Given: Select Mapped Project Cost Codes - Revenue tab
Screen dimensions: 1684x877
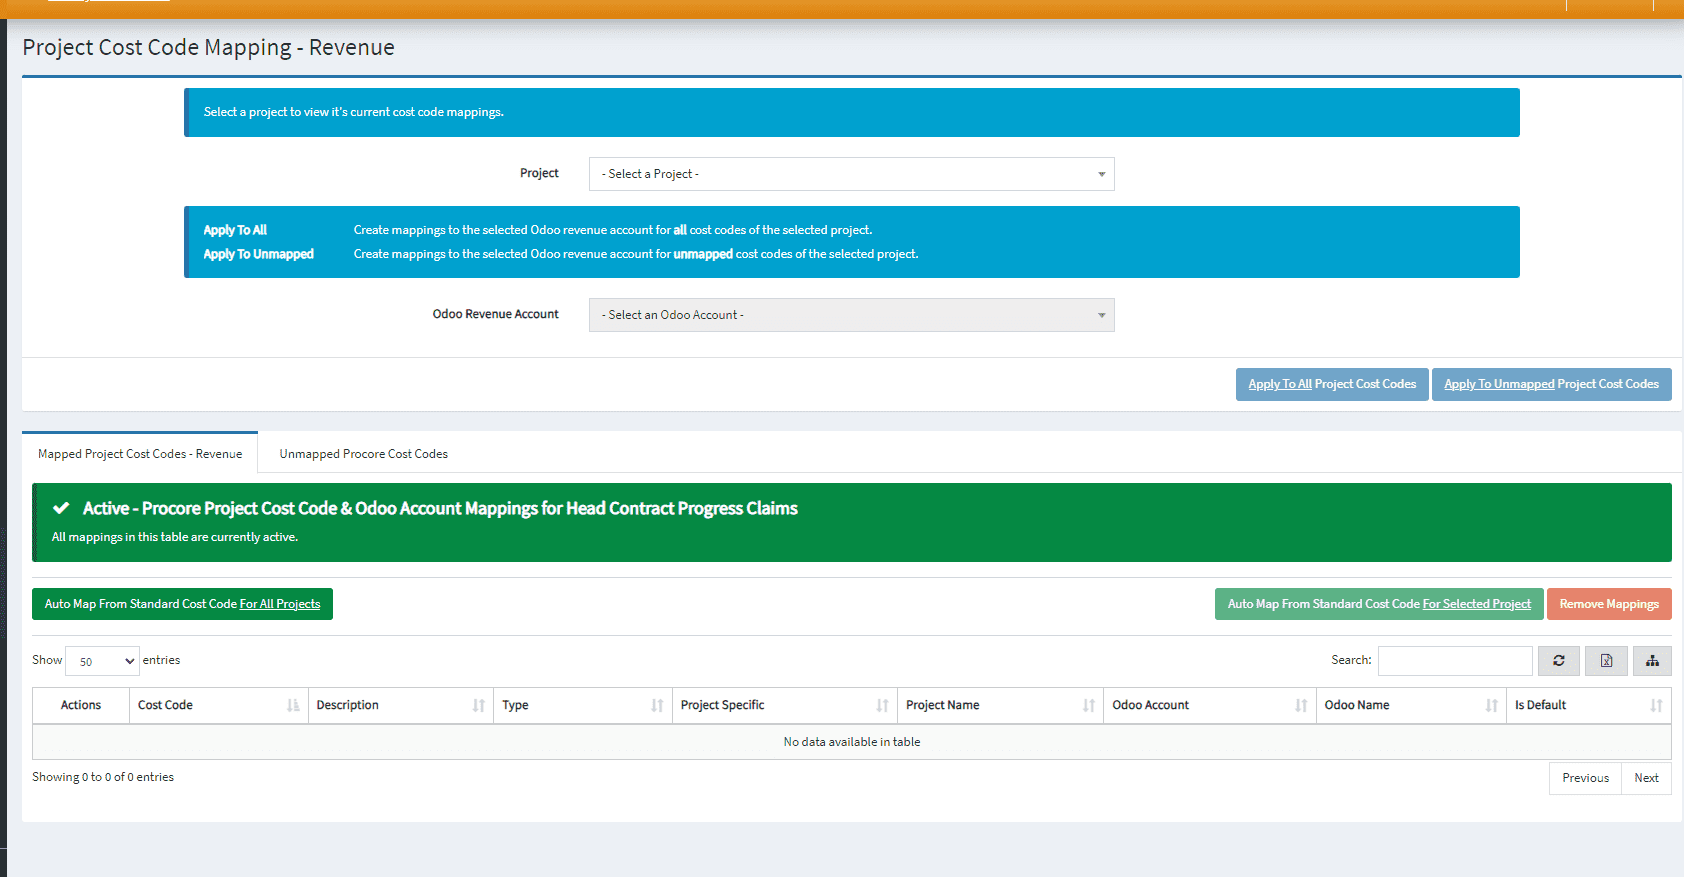Looking at the screenshot, I should click(x=140, y=454).
